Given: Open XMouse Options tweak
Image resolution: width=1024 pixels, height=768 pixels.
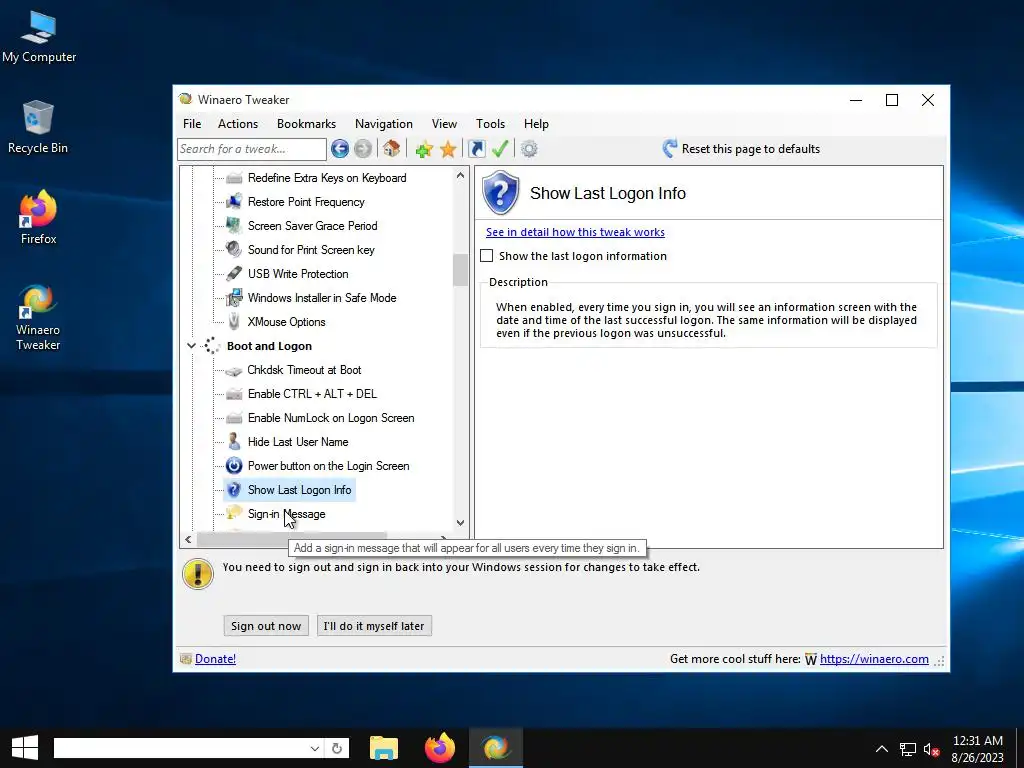Looking at the screenshot, I should point(286,322).
